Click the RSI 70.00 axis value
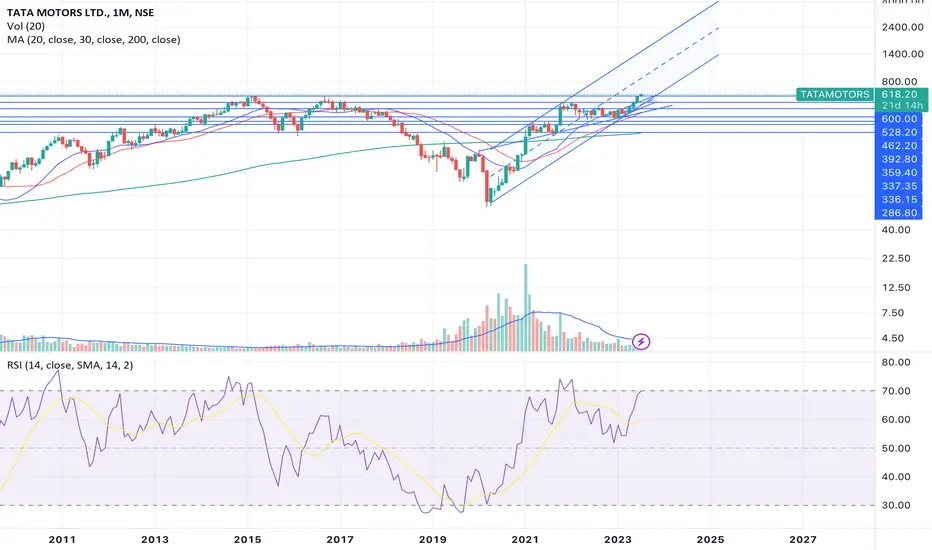Viewport: 932px width, 550px height. pos(896,391)
